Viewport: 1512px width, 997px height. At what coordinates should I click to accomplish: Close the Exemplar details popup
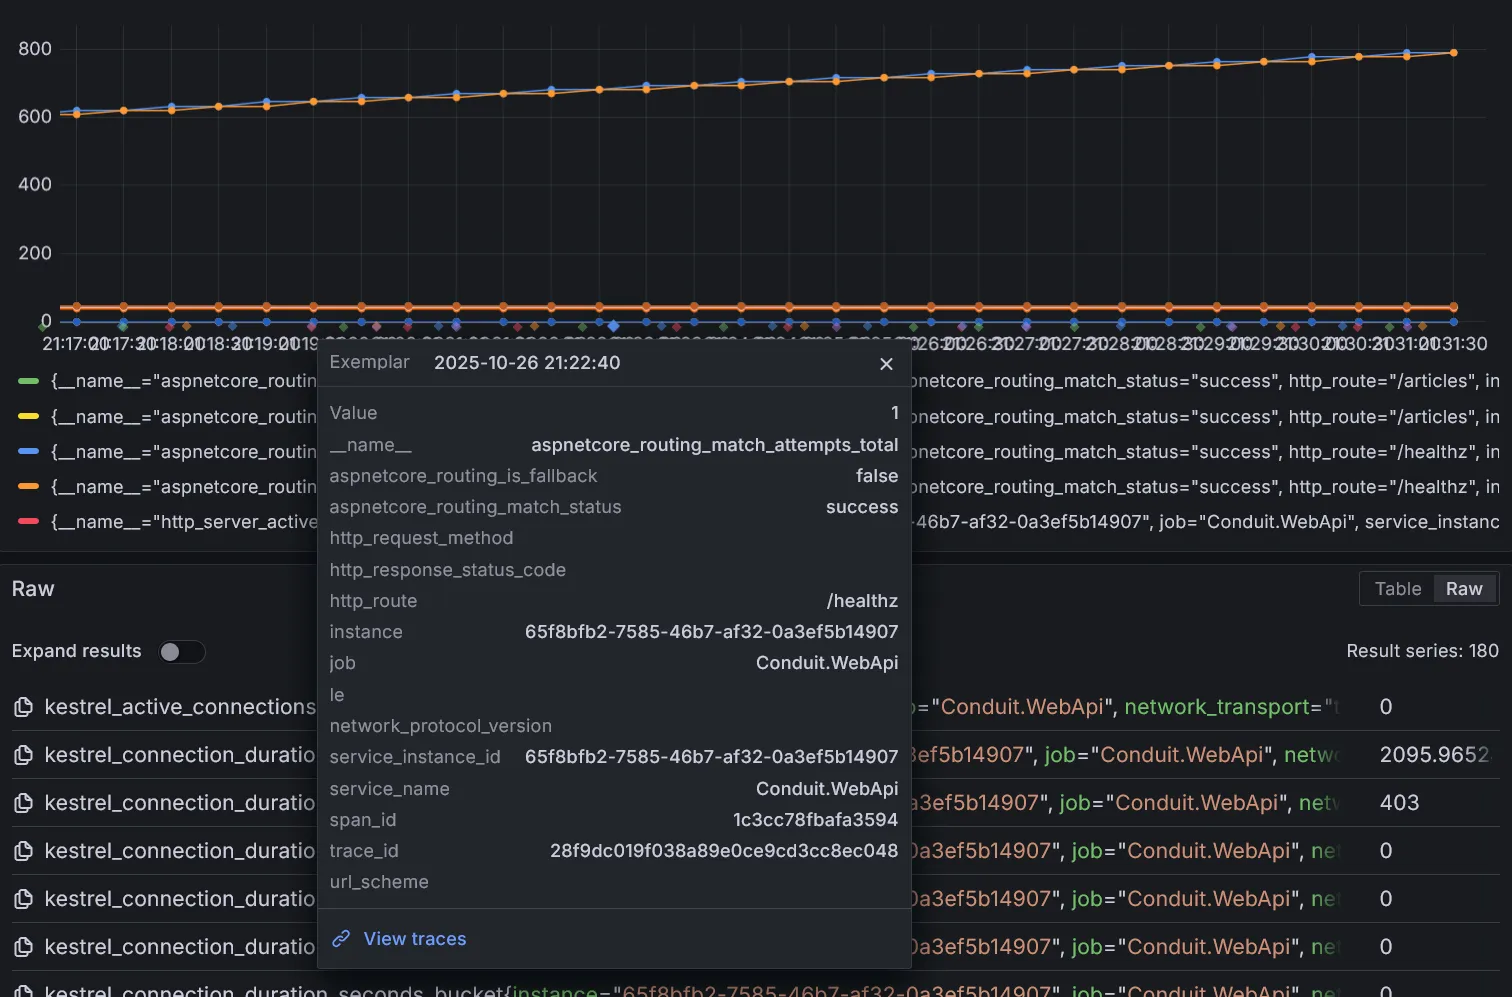point(886,364)
